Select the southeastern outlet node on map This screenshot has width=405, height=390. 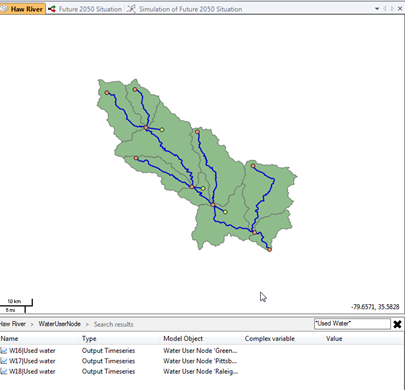pos(269,249)
